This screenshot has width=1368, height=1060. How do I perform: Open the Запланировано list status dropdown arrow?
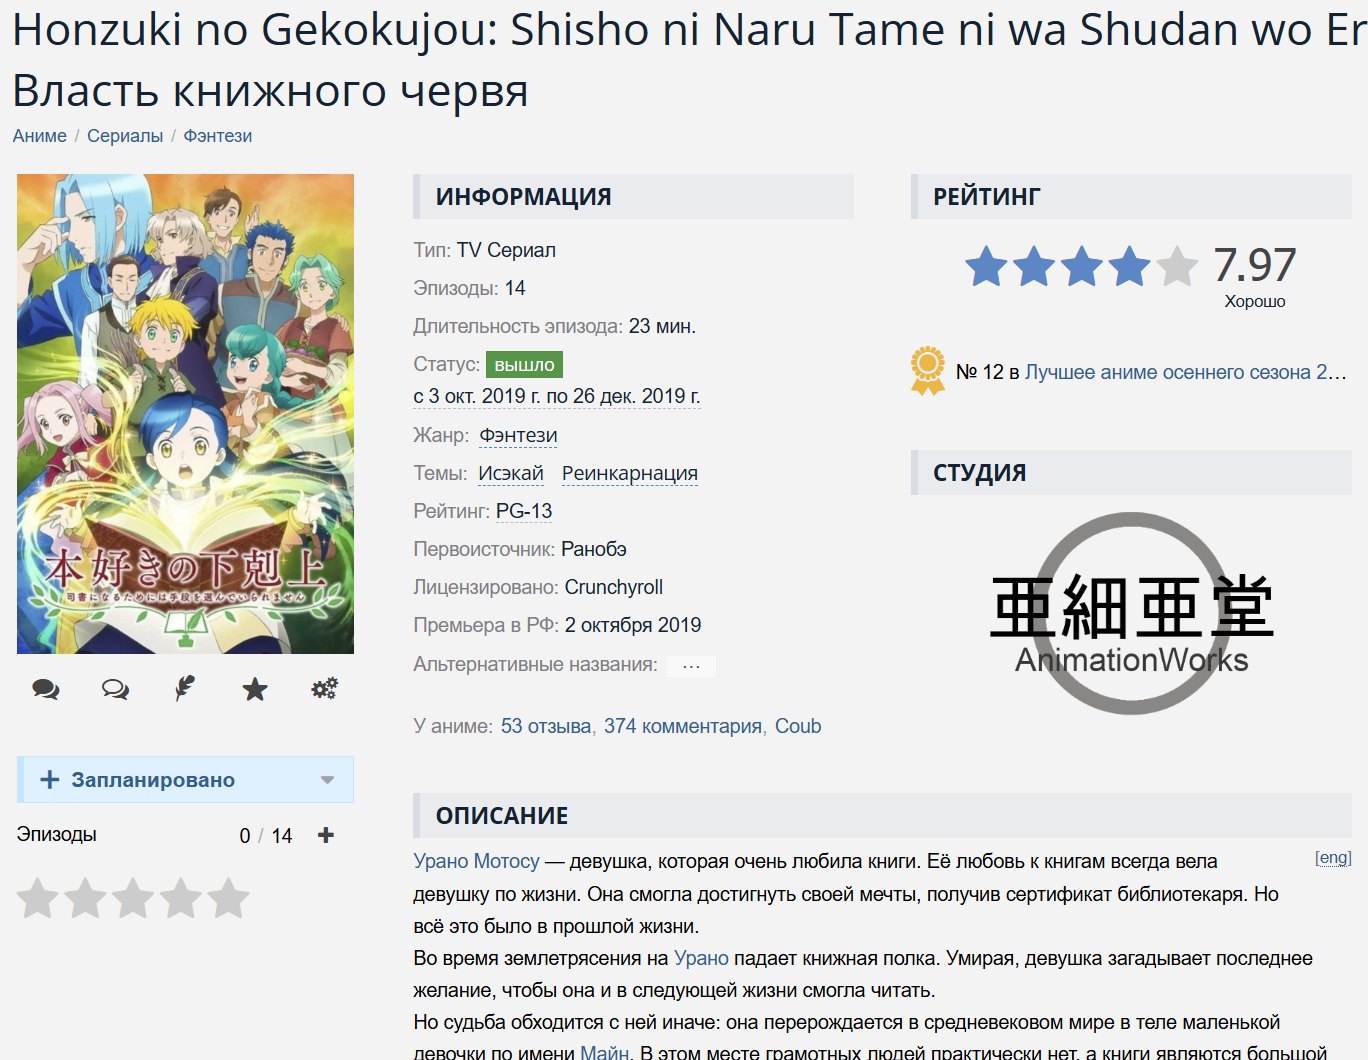[x=327, y=780]
